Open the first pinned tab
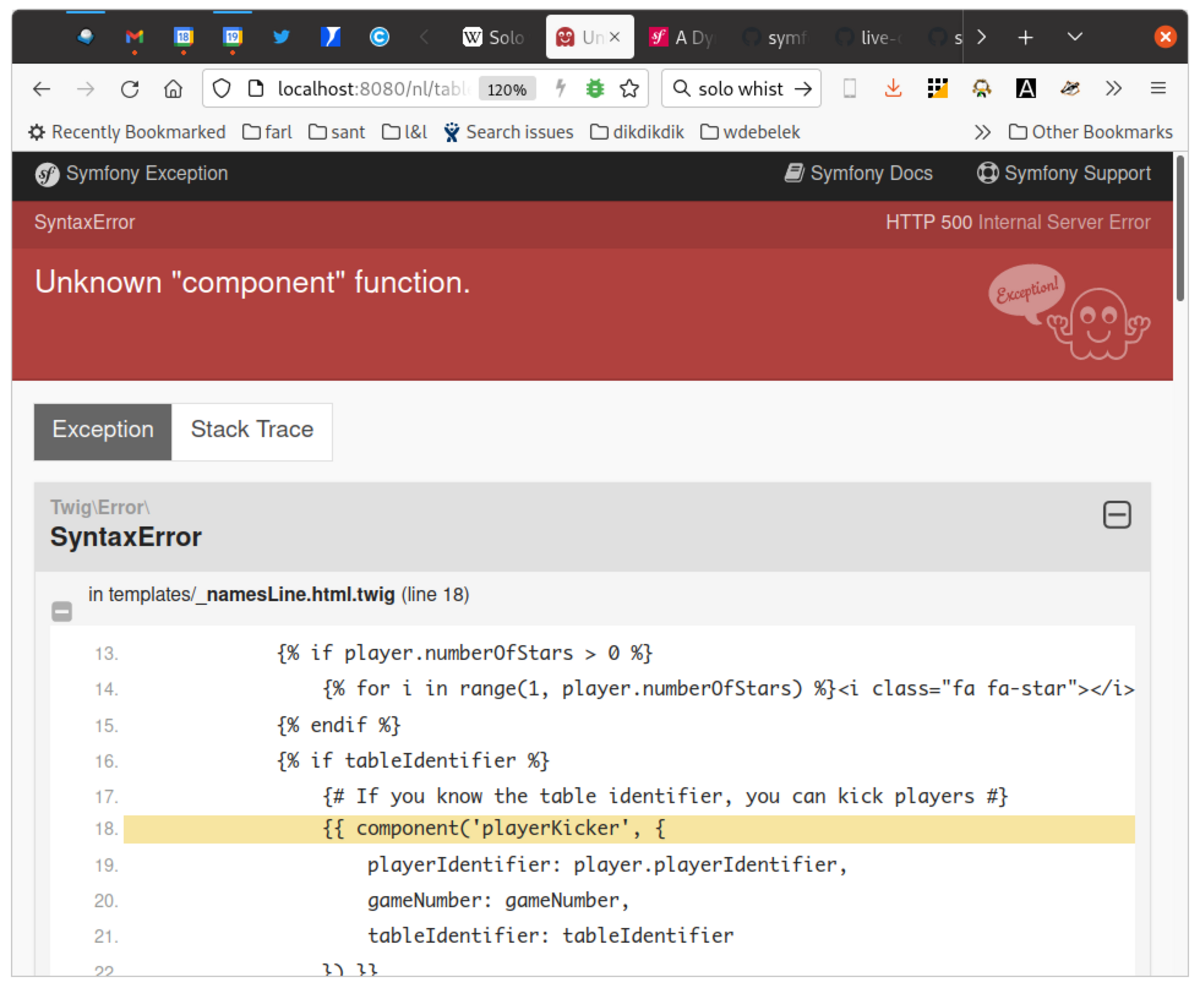This screenshot has height=988, width=1200. [86, 37]
